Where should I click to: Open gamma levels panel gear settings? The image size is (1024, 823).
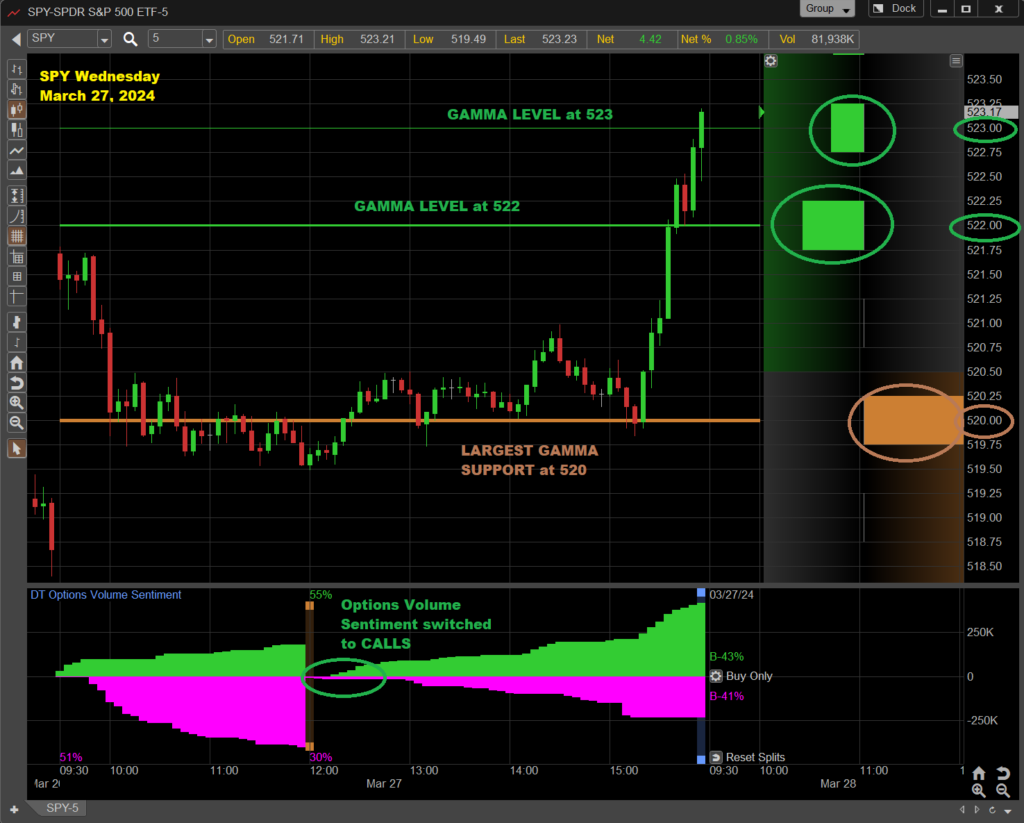(x=770, y=61)
